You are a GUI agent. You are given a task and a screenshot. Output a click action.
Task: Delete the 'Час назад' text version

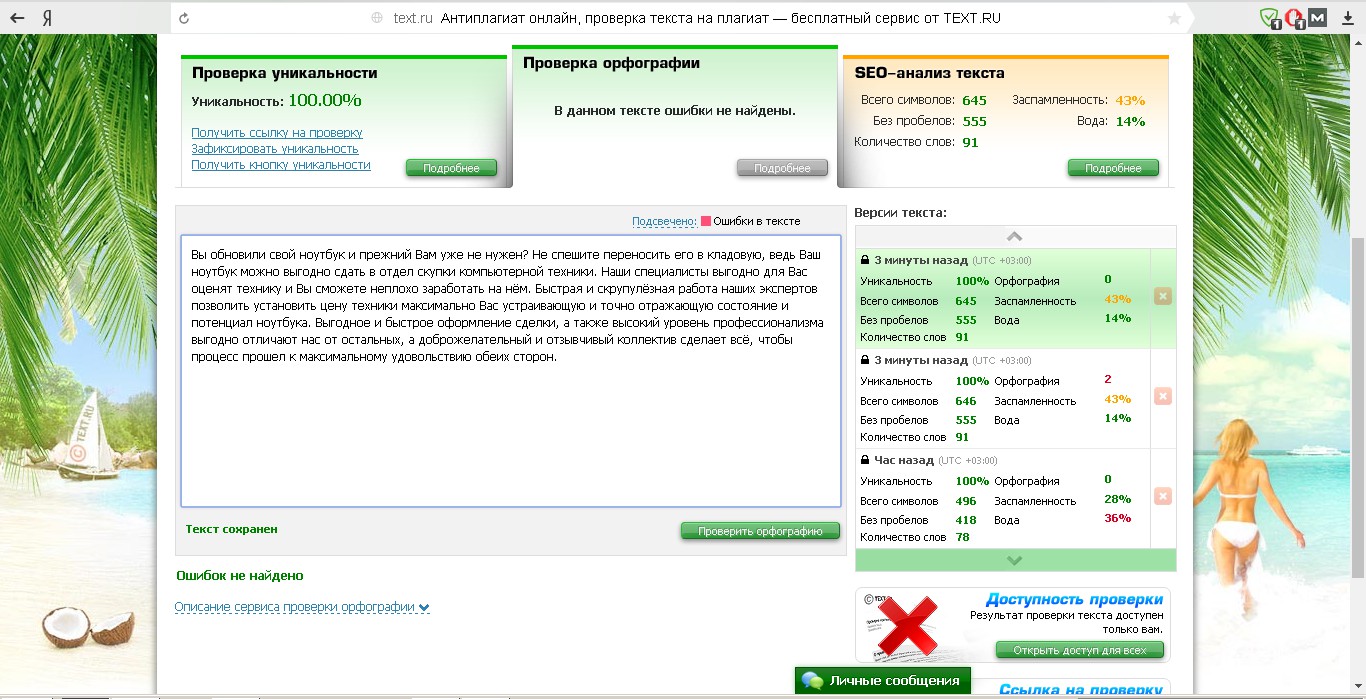point(1163,496)
